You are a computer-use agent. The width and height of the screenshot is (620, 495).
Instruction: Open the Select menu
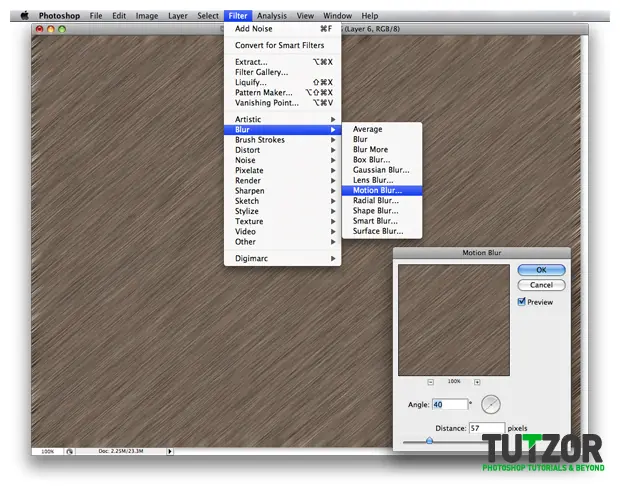point(208,16)
